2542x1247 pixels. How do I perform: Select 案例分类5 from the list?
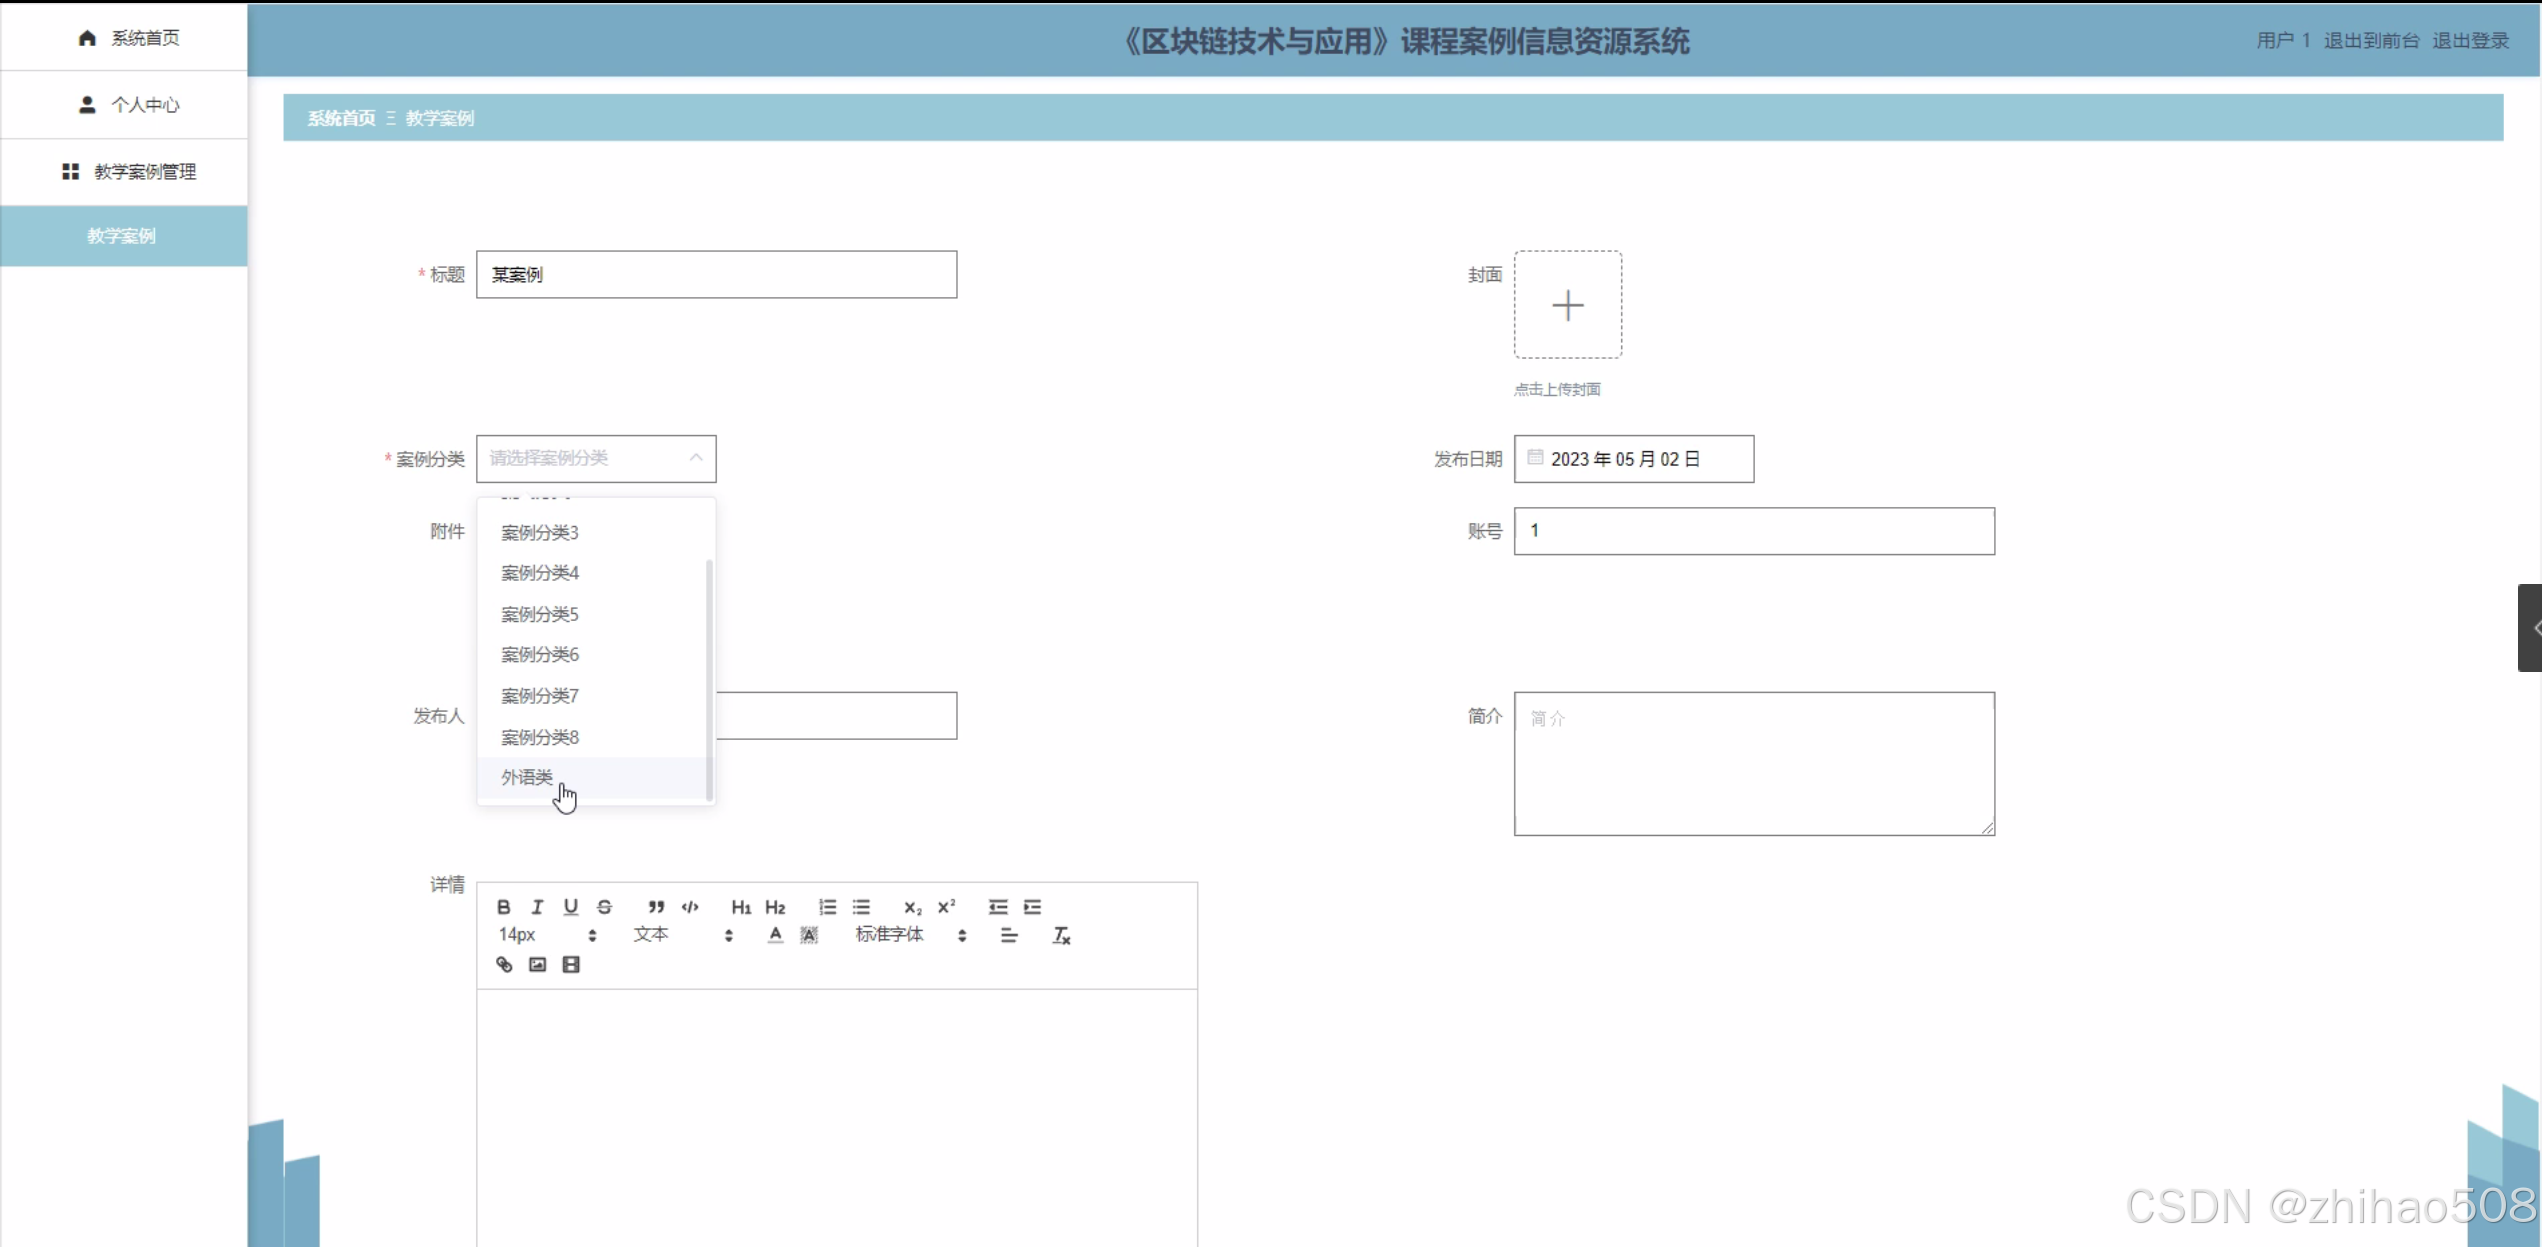(x=595, y=614)
